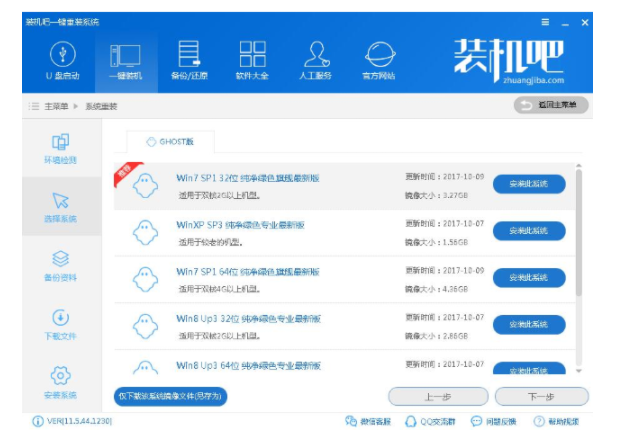Click the ghost icon for Win8 Up3 32位
Screen dimensions: 617x443
(145, 326)
